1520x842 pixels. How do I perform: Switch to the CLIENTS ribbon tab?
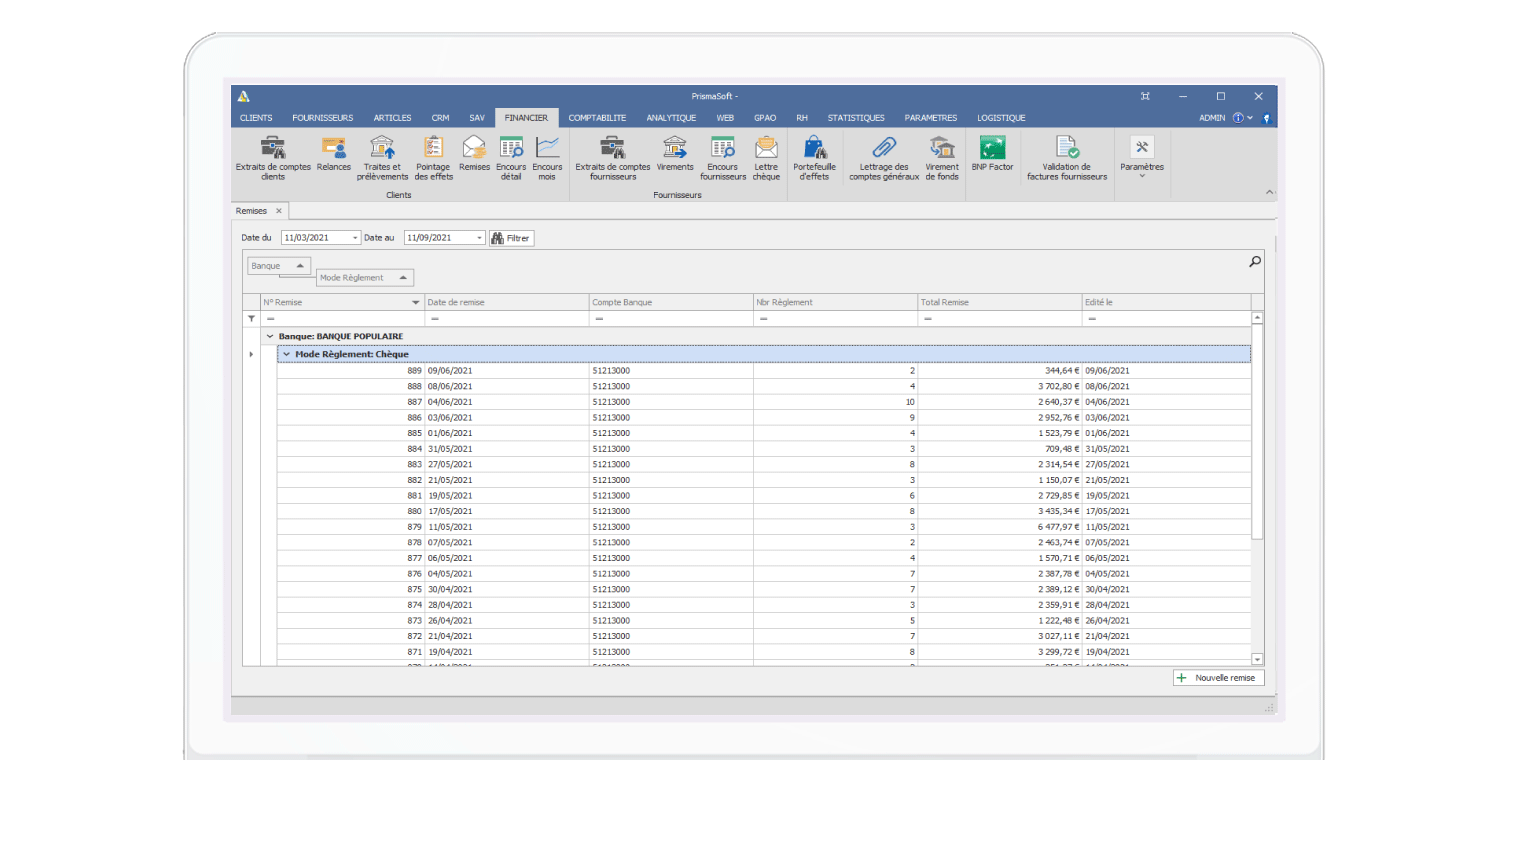coord(256,118)
